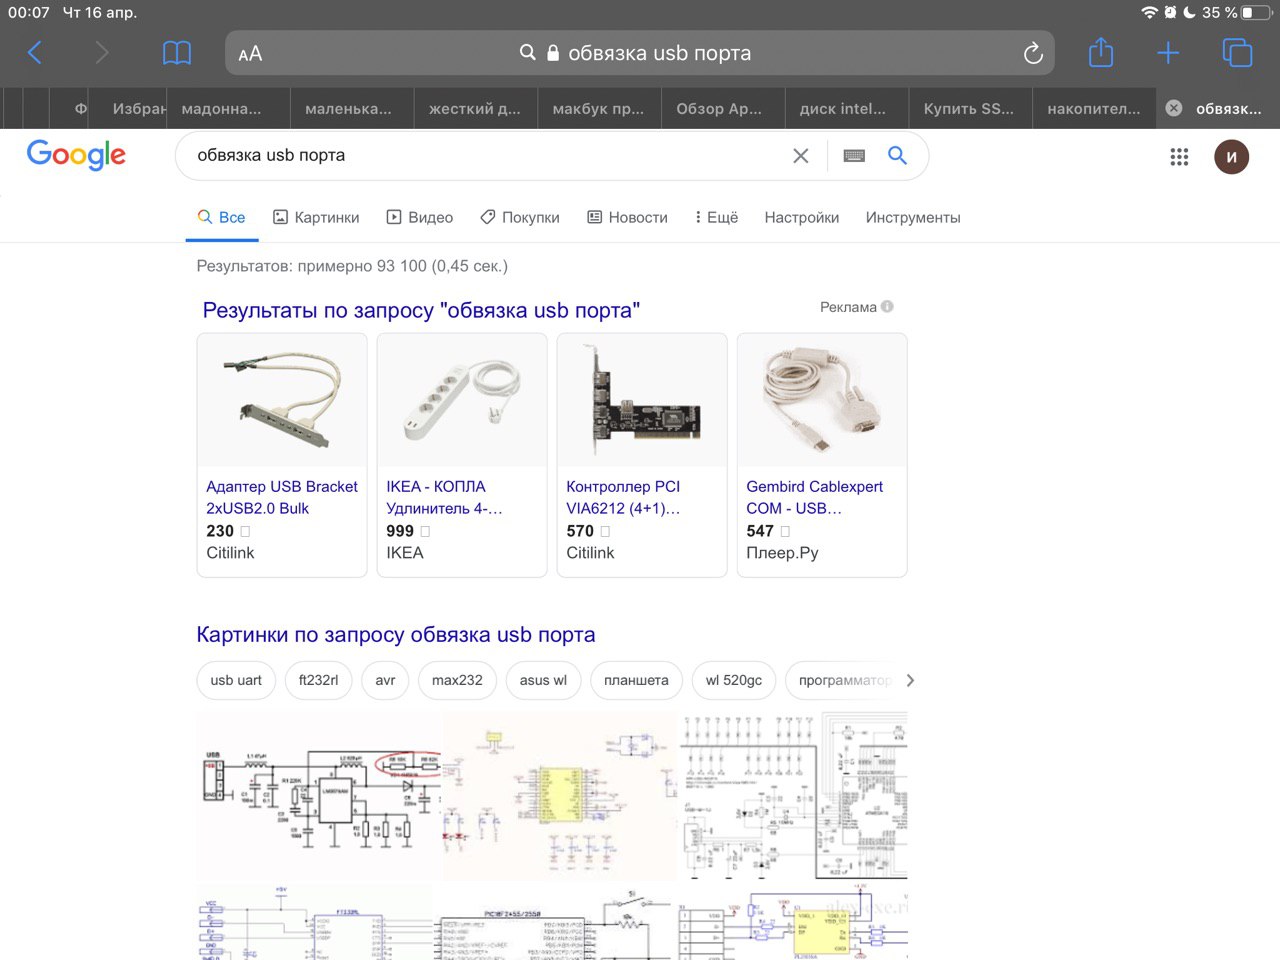
Task: Go back with Safari back arrow
Action: point(35,53)
